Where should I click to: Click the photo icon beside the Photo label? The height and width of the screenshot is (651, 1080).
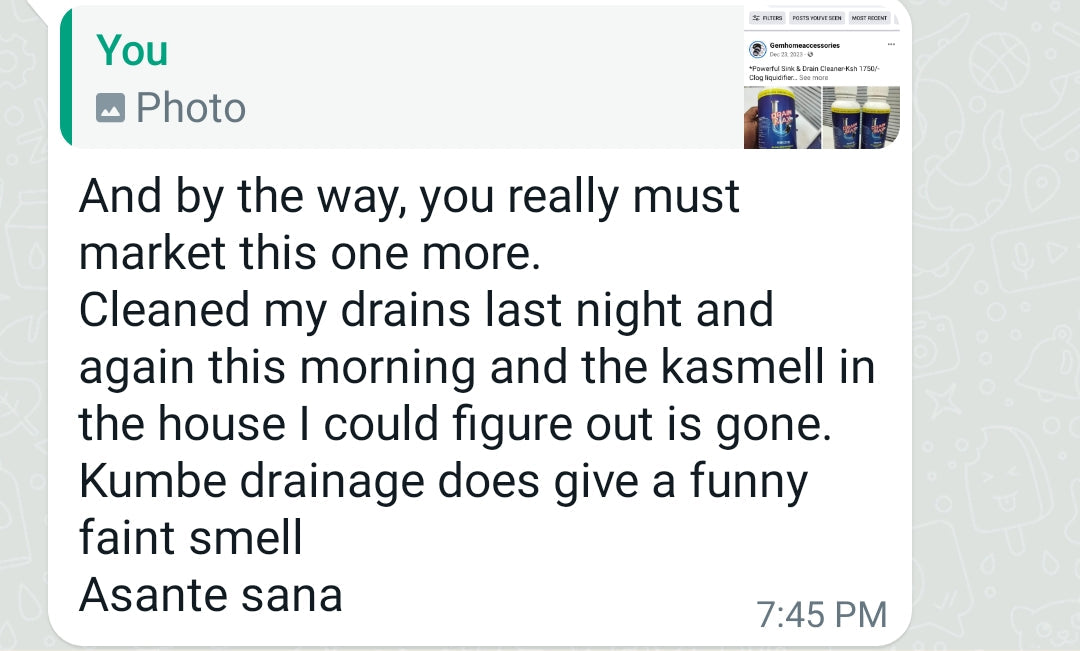[x=110, y=107]
